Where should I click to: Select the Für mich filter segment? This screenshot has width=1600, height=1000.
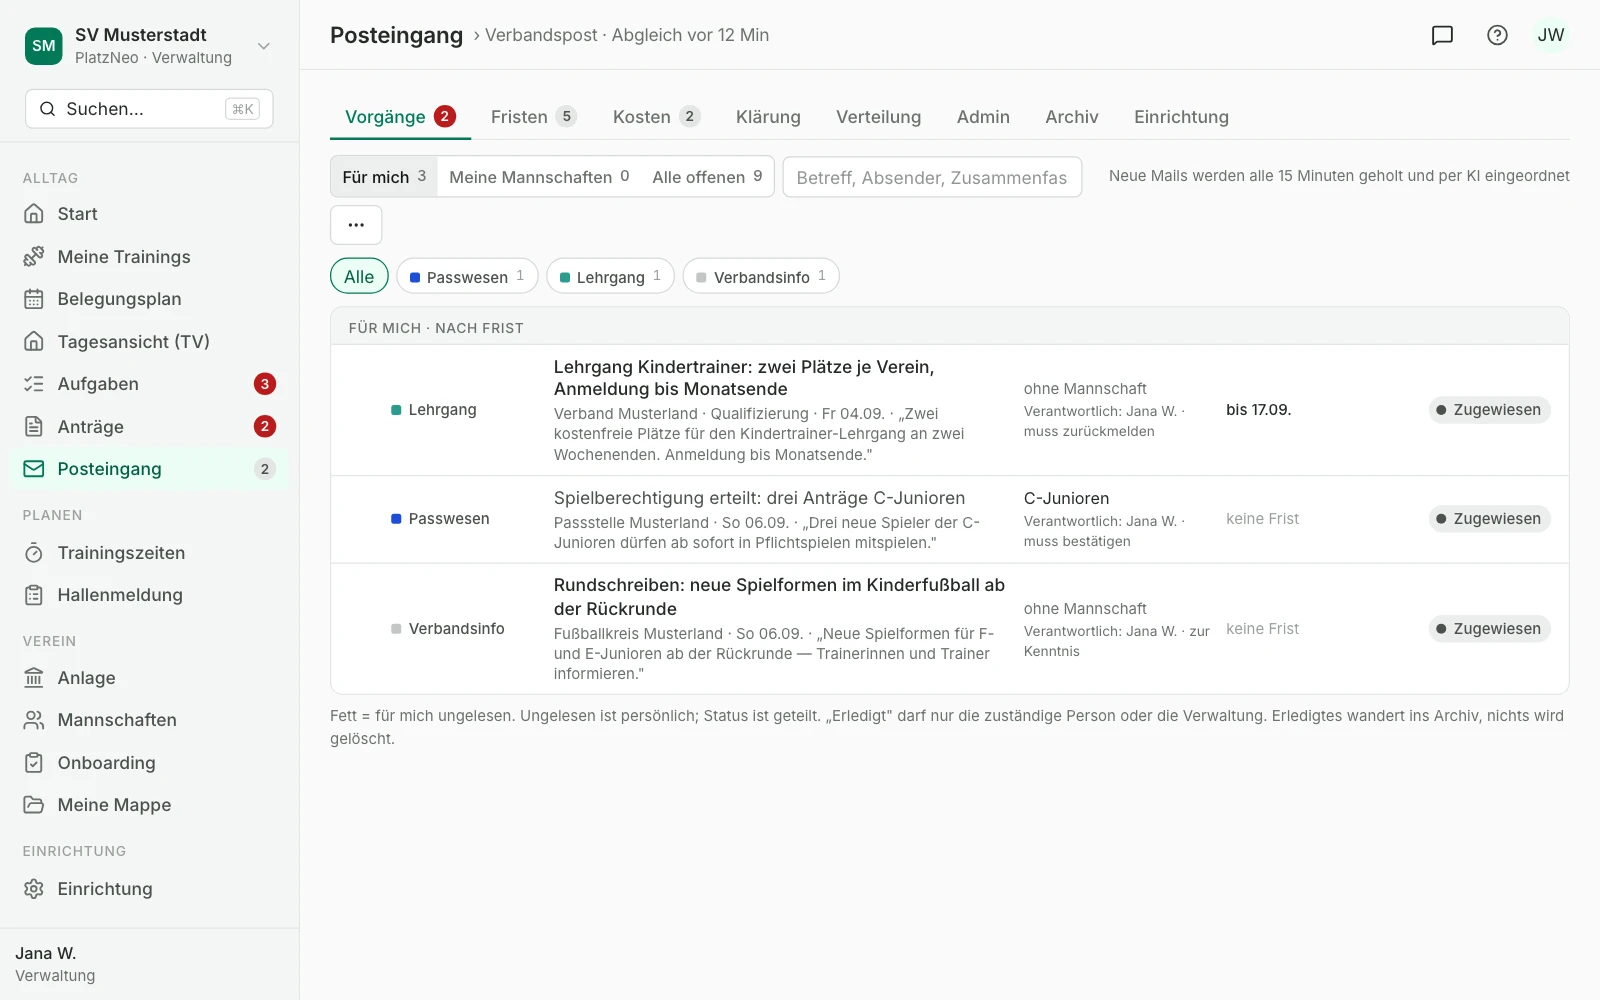384,177
